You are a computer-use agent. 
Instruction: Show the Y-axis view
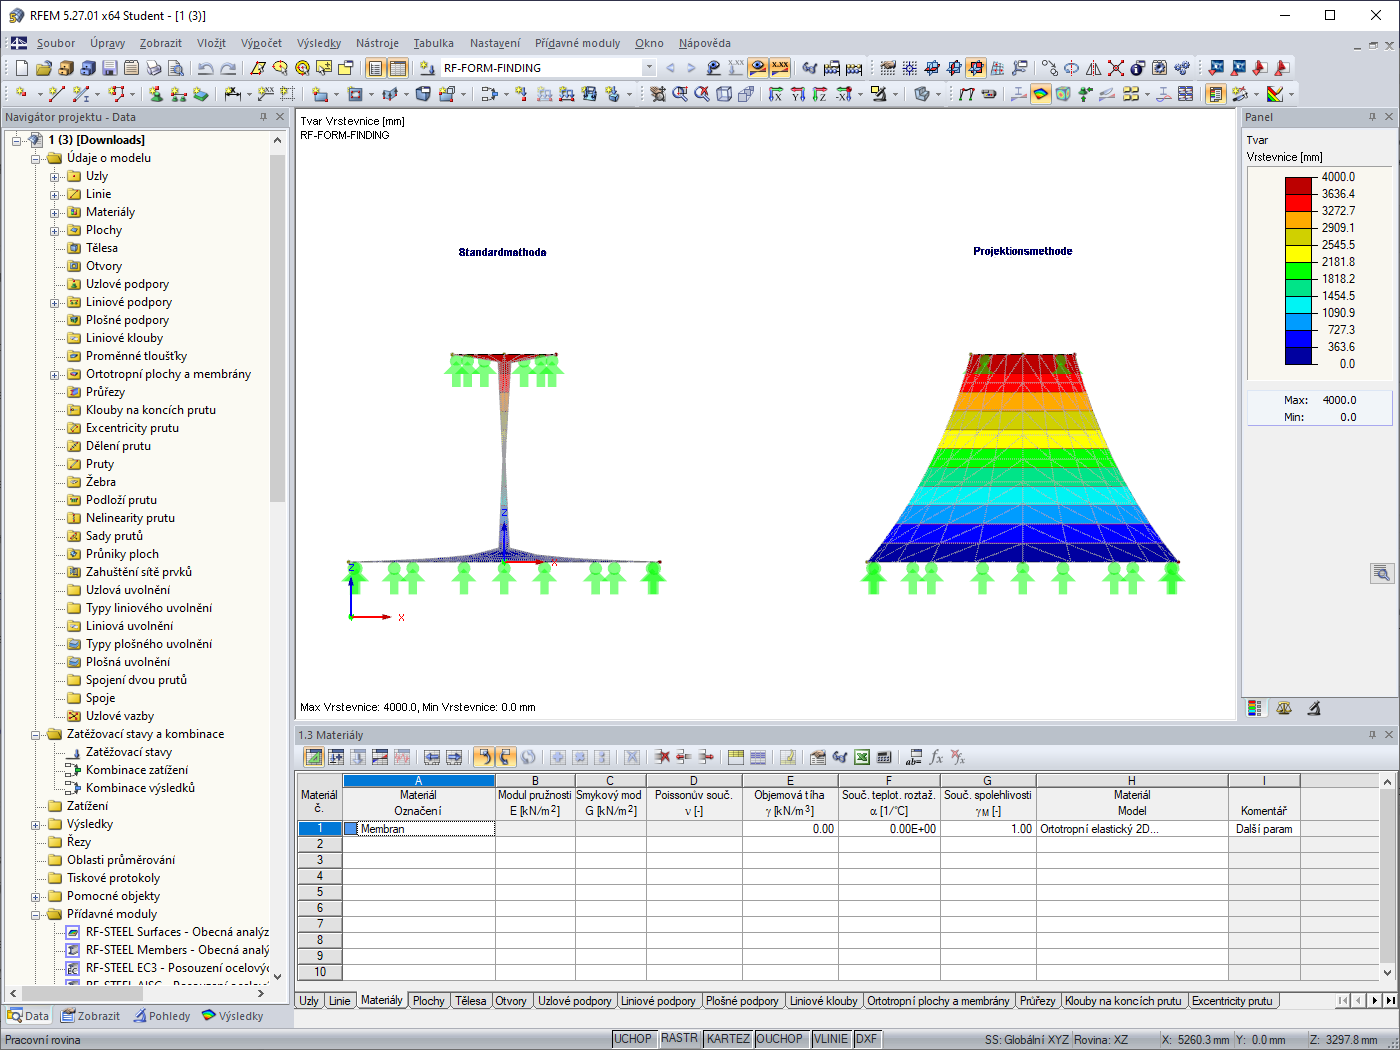point(798,94)
